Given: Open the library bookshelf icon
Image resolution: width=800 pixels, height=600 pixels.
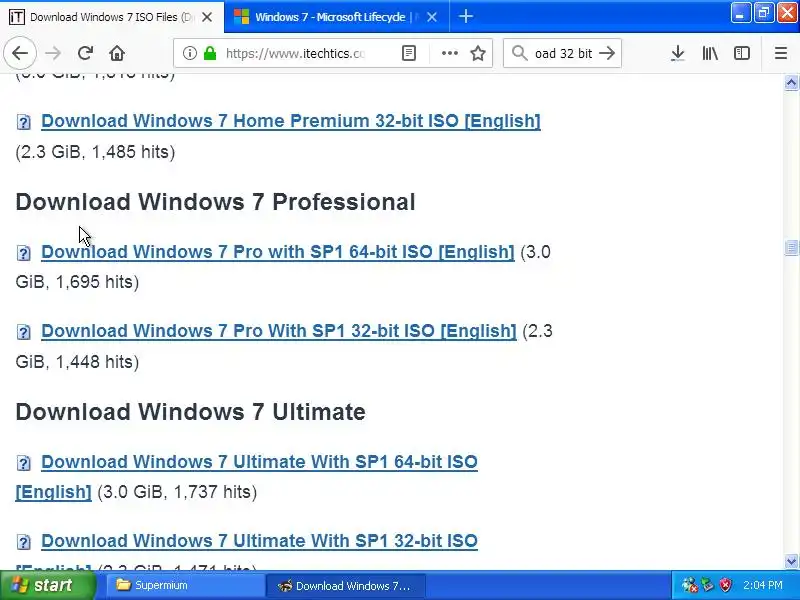Looking at the screenshot, I should (710, 53).
